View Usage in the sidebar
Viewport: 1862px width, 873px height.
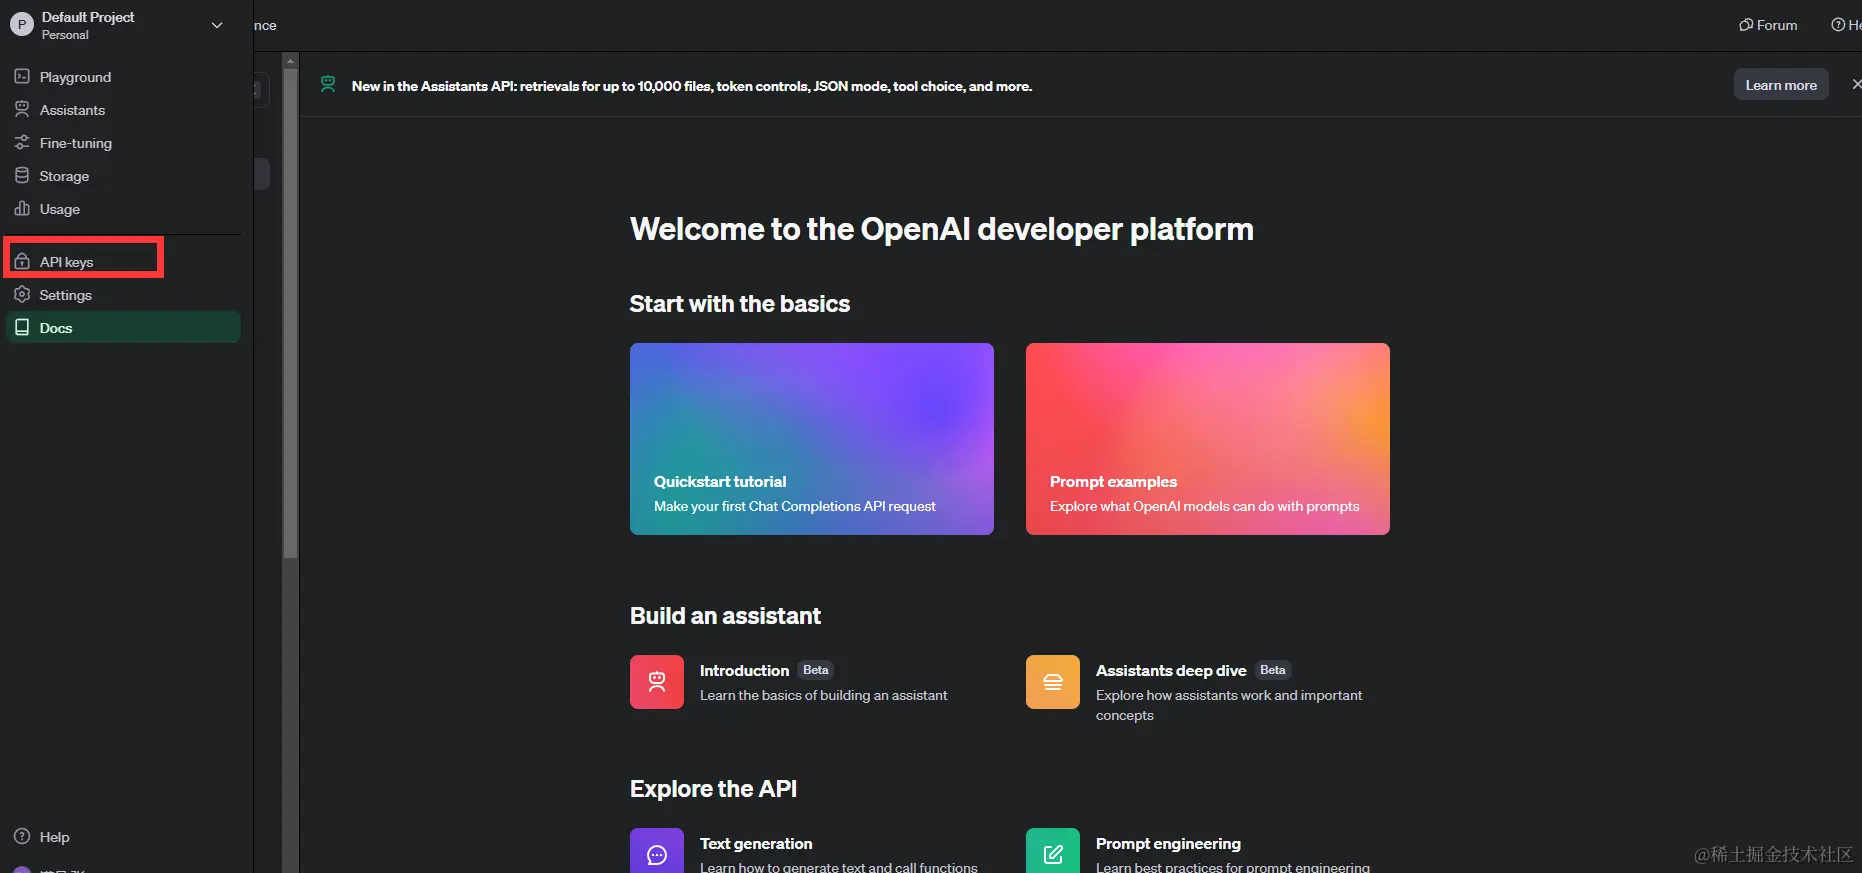click(123, 209)
